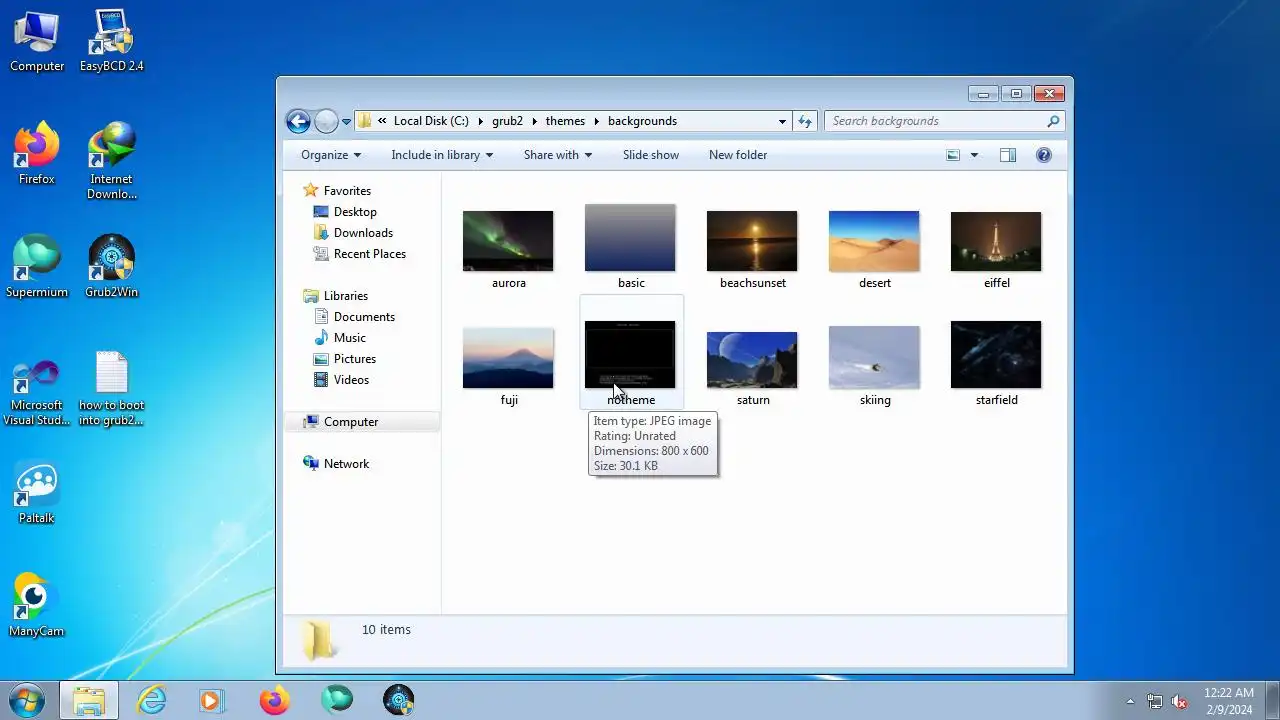Click the backgrounds breadcrumb segment
Viewport: 1280px width, 720px height.
point(642,121)
